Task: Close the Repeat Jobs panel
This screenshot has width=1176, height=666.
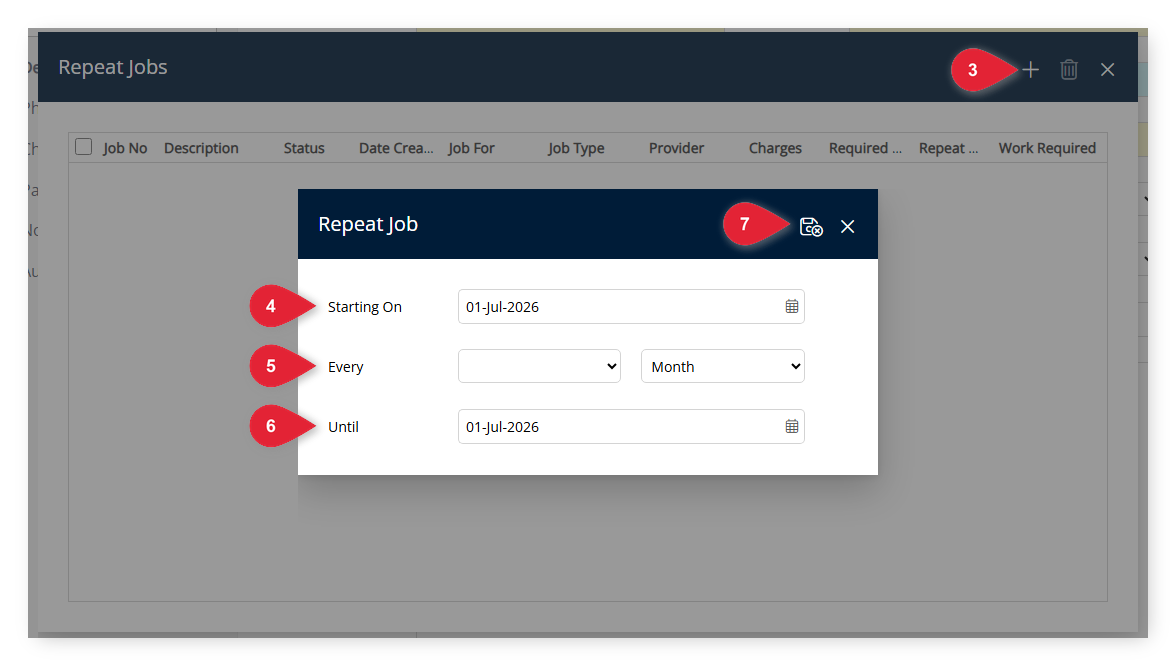Action: pyautogui.click(x=1107, y=70)
